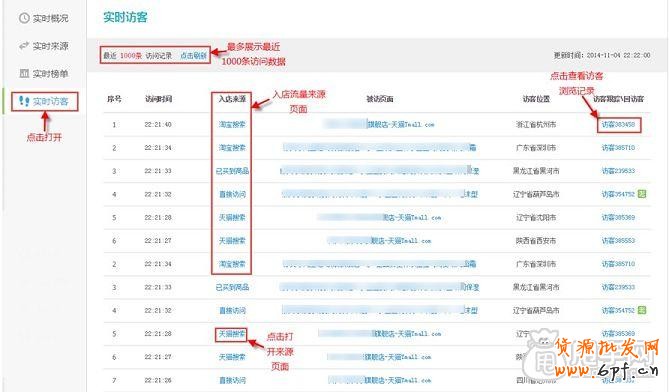The image size is (669, 392).
Task: Click the 浙江省杭州市 location cell
Action: [x=536, y=125]
